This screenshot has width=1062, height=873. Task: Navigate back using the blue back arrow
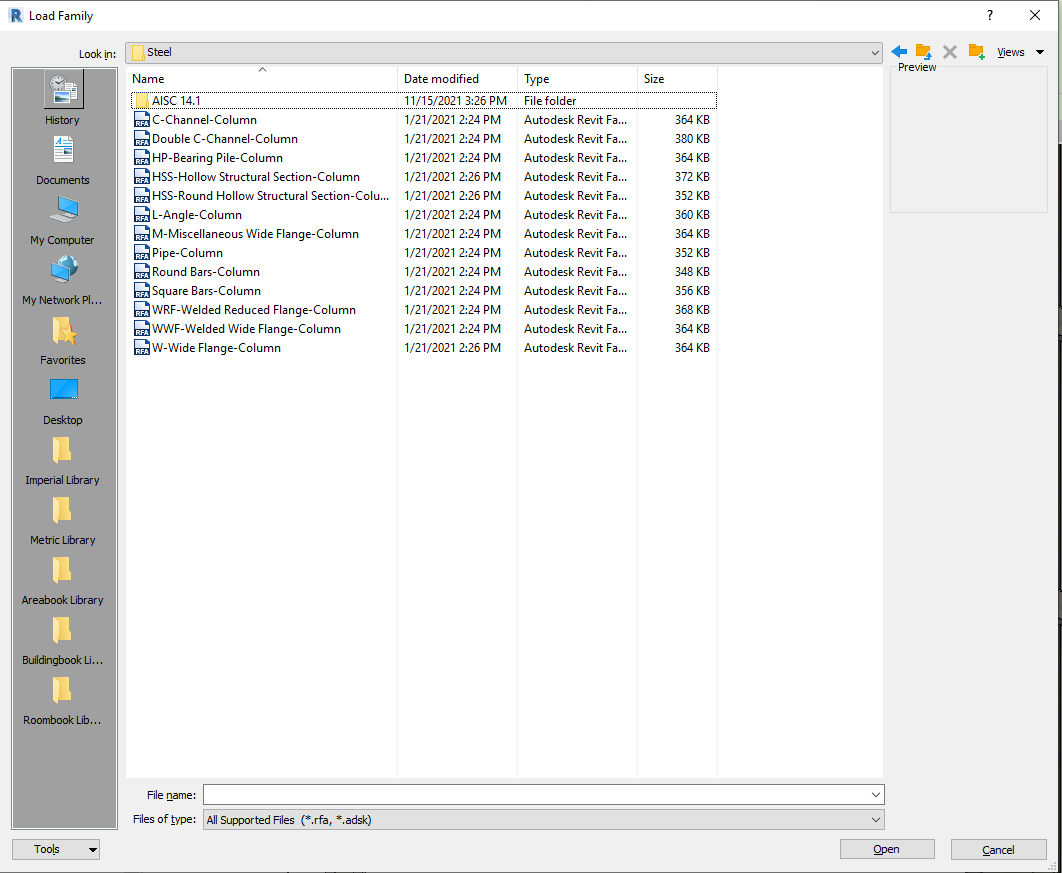[x=897, y=51]
